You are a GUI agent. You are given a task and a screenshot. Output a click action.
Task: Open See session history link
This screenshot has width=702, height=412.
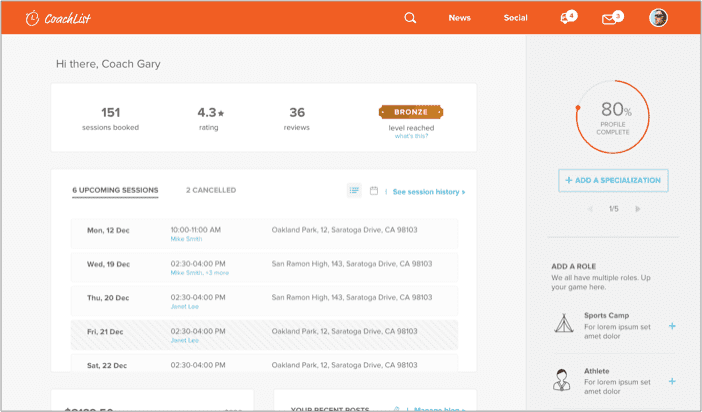pyautogui.click(x=429, y=192)
